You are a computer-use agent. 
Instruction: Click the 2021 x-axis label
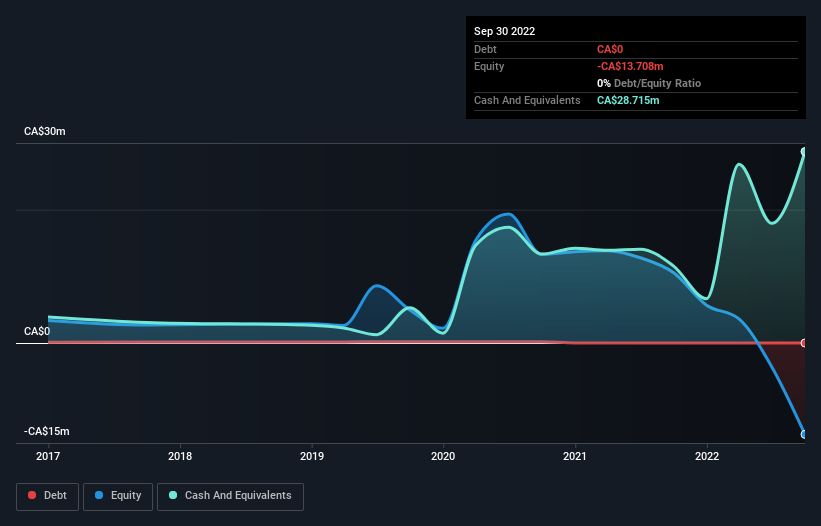click(x=575, y=456)
